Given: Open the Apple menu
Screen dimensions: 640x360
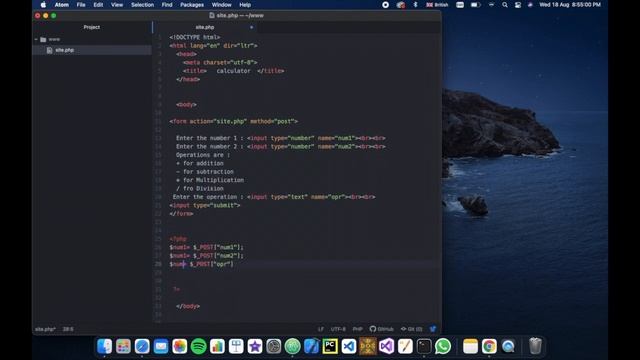Looking at the screenshot, I should coord(43,5).
